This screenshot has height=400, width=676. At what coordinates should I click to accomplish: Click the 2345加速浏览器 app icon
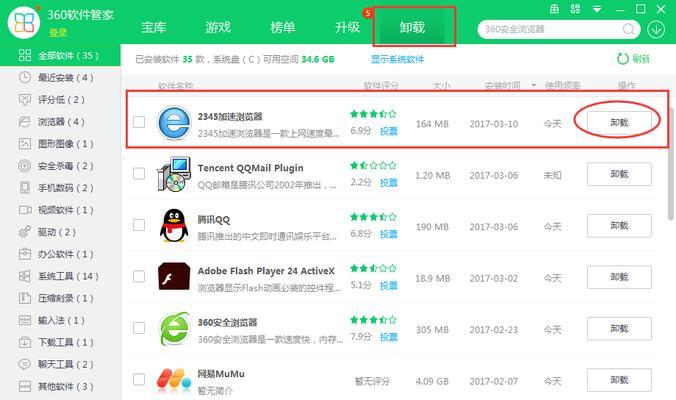point(174,122)
